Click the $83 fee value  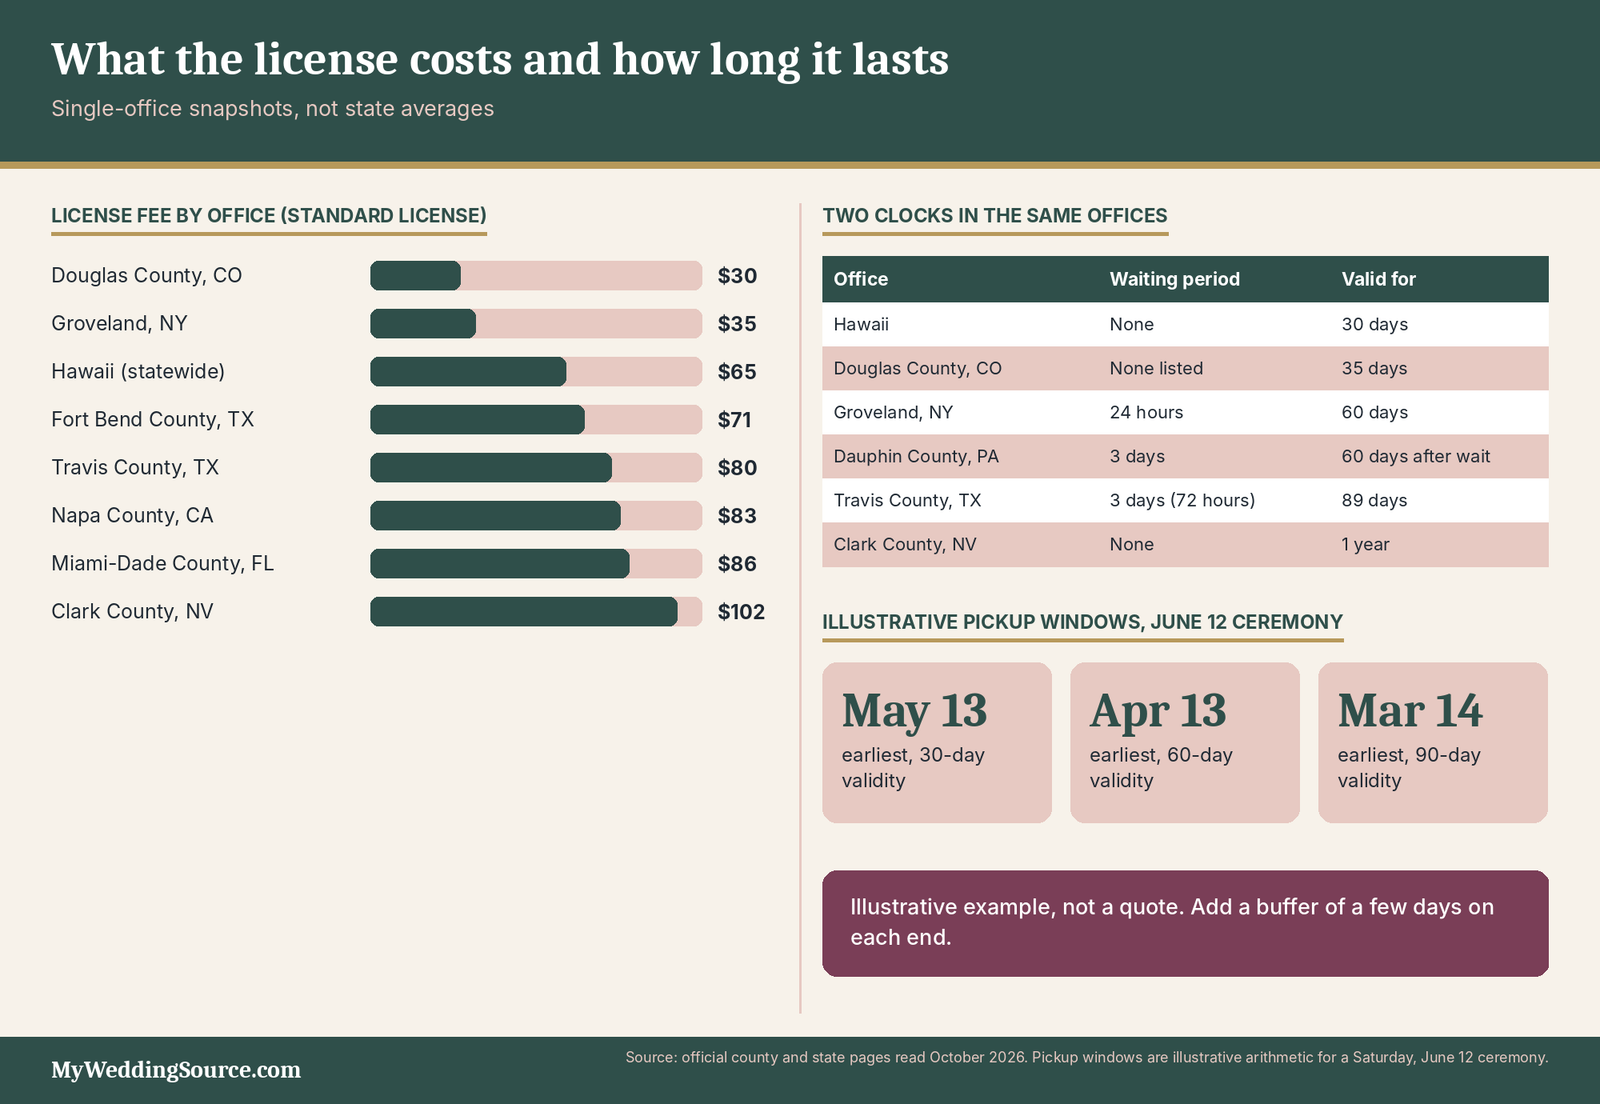click(x=737, y=516)
